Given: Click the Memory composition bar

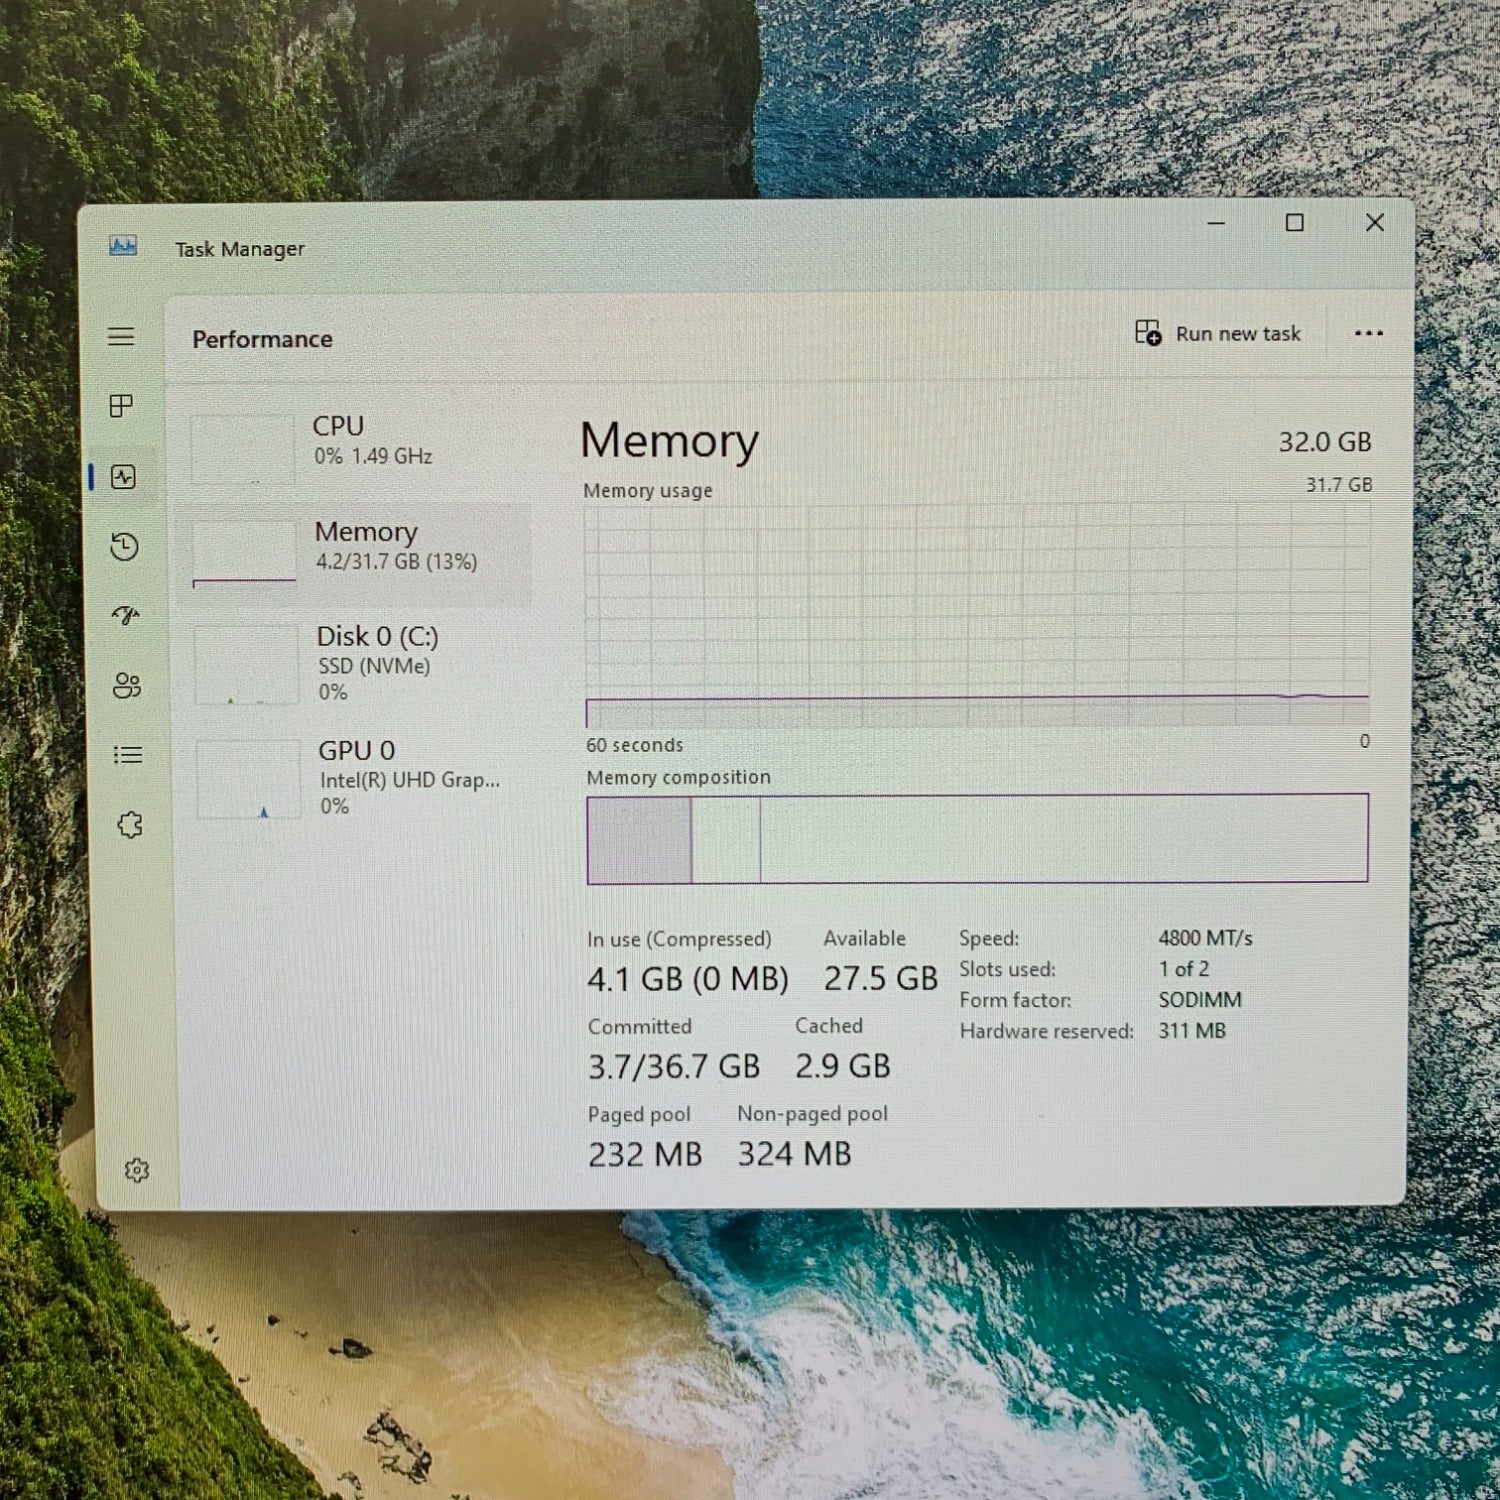Looking at the screenshot, I should [x=977, y=839].
